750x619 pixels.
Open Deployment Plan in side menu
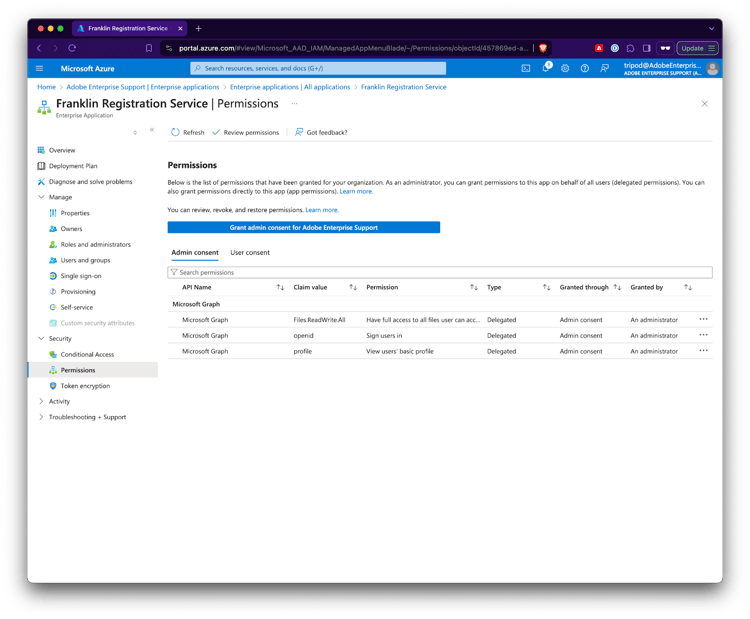[x=73, y=166]
